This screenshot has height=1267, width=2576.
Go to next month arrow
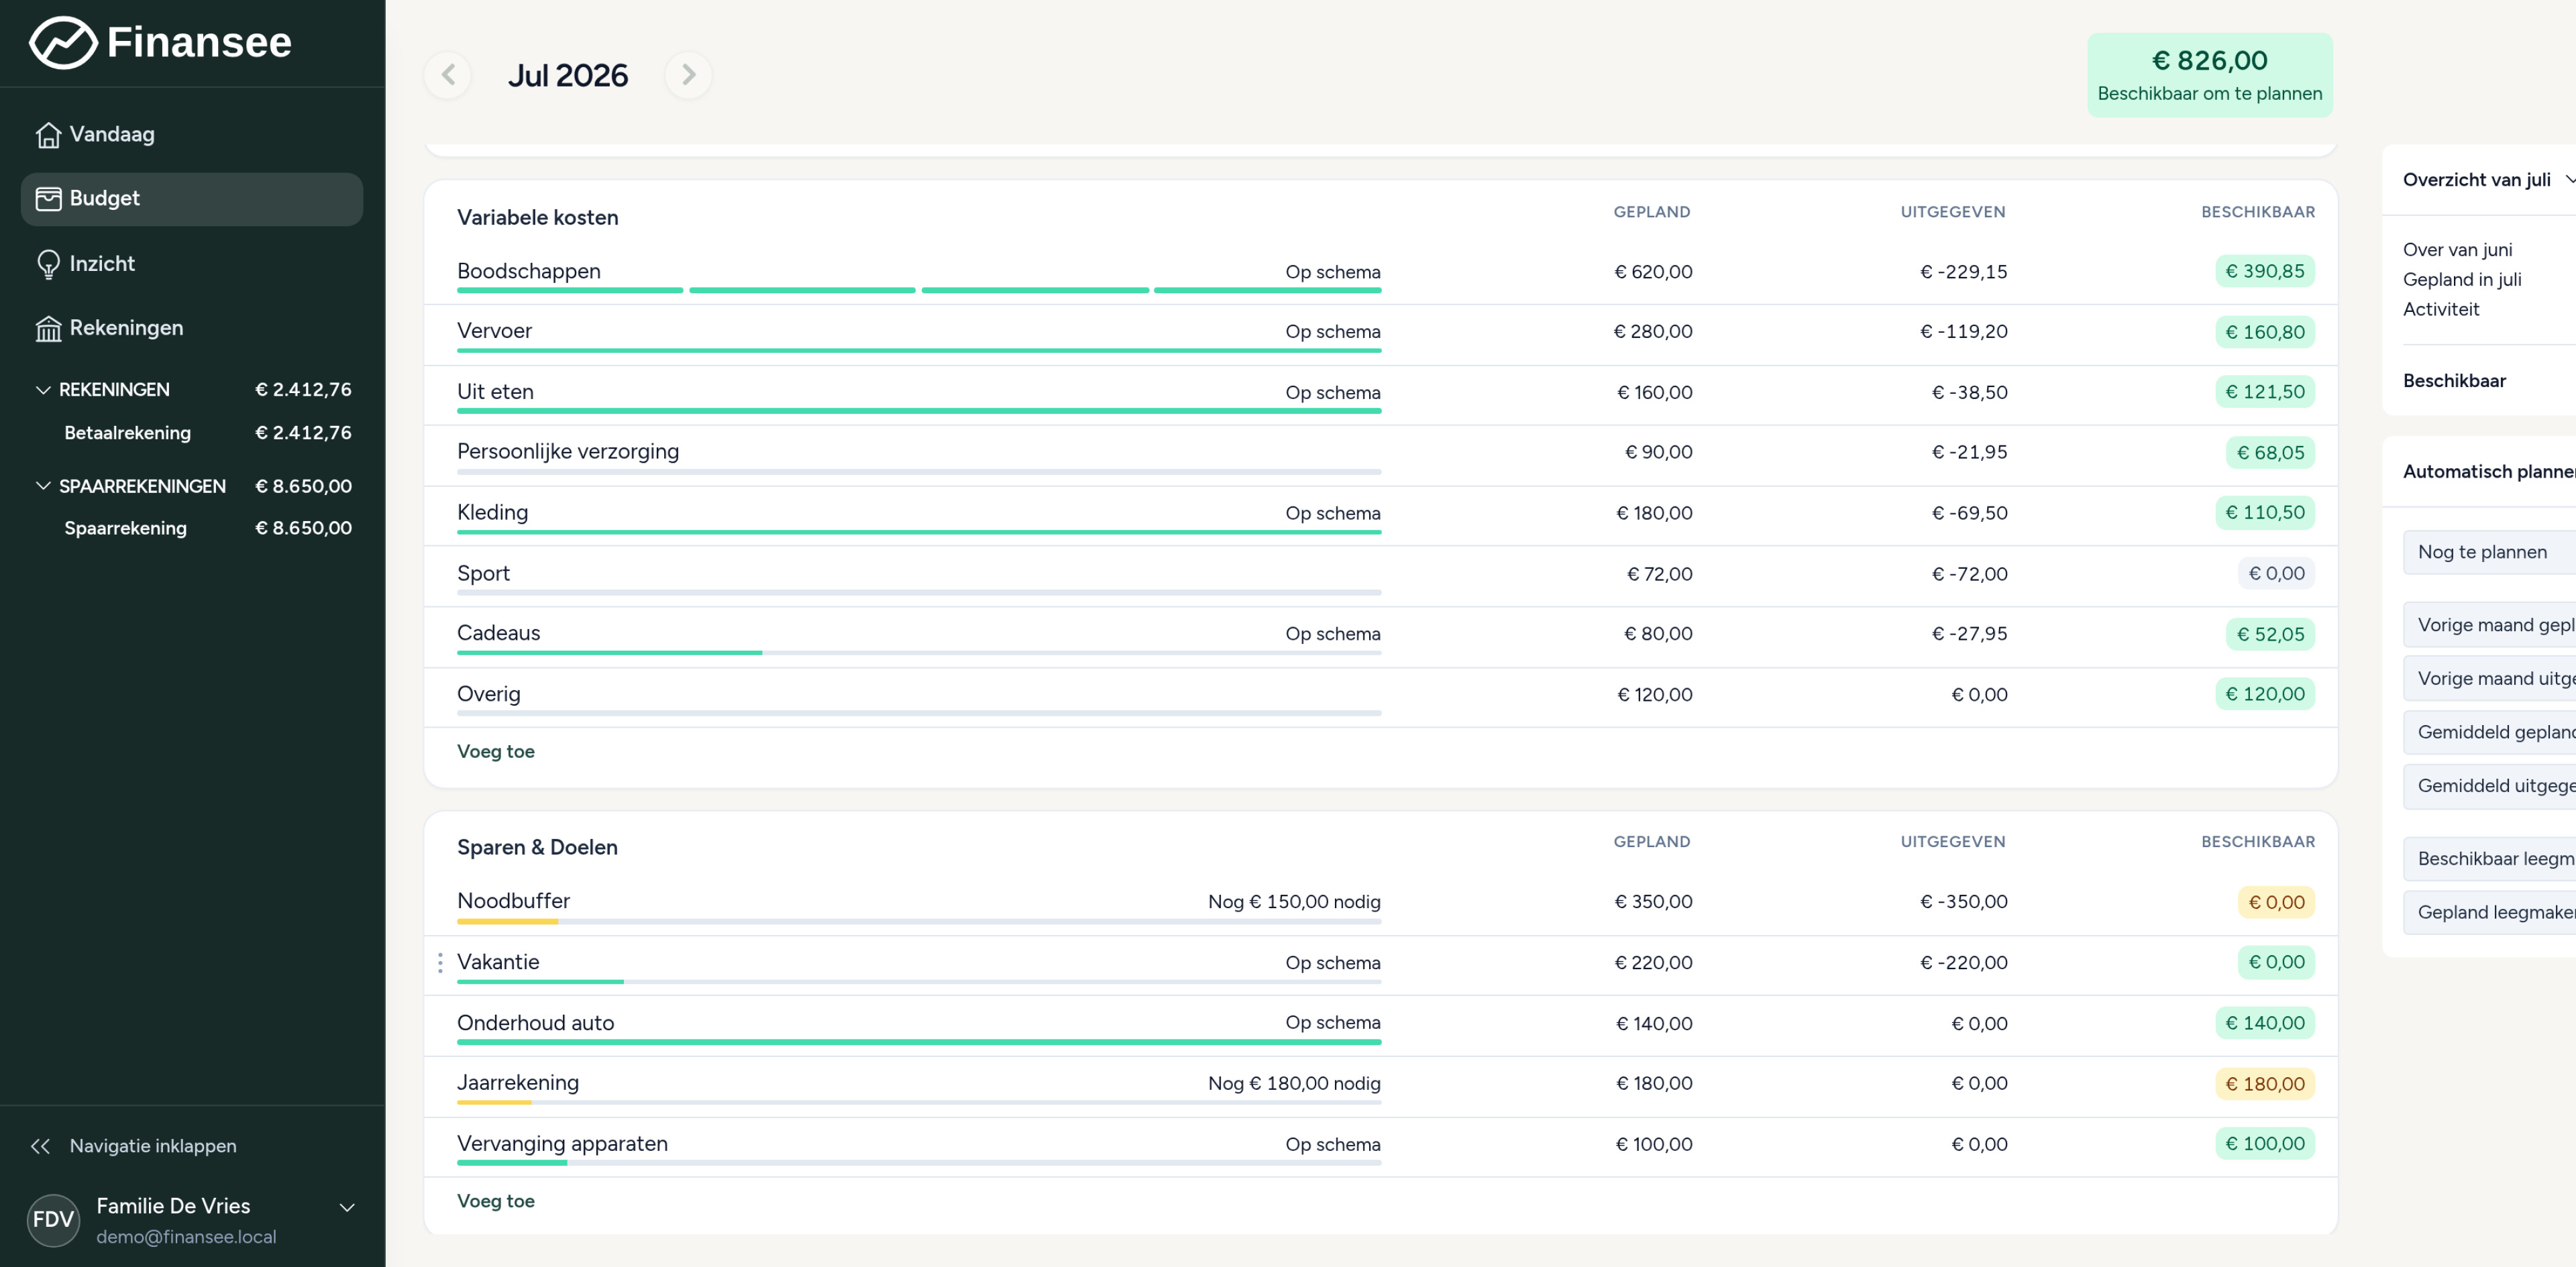(x=688, y=75)
